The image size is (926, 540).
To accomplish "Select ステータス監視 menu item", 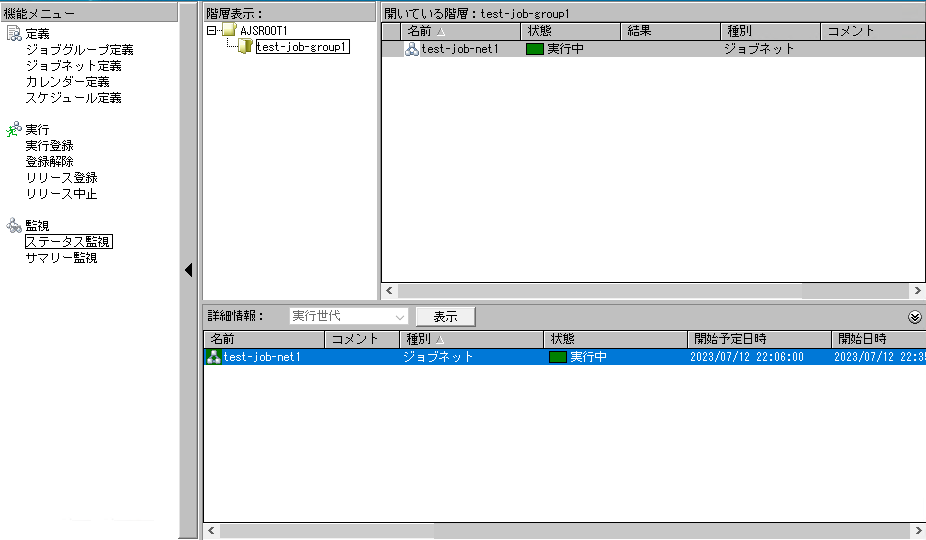I will click(69, 242).
